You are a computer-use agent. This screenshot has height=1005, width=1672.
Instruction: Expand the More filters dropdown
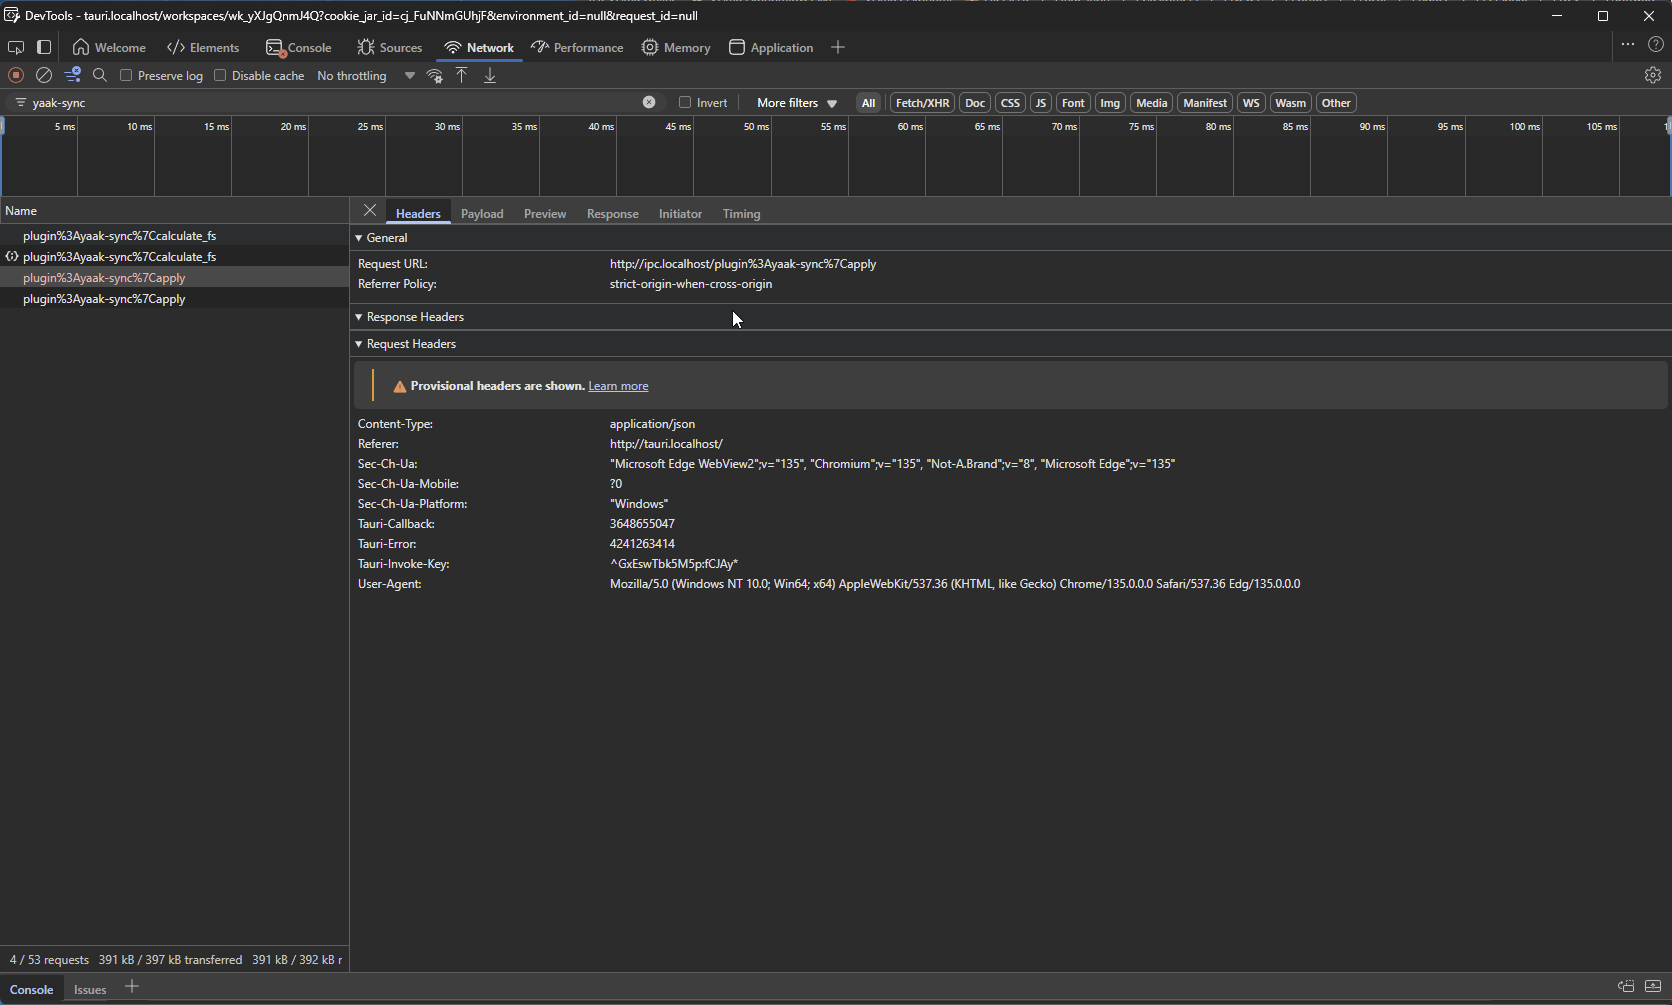point(796,103)
